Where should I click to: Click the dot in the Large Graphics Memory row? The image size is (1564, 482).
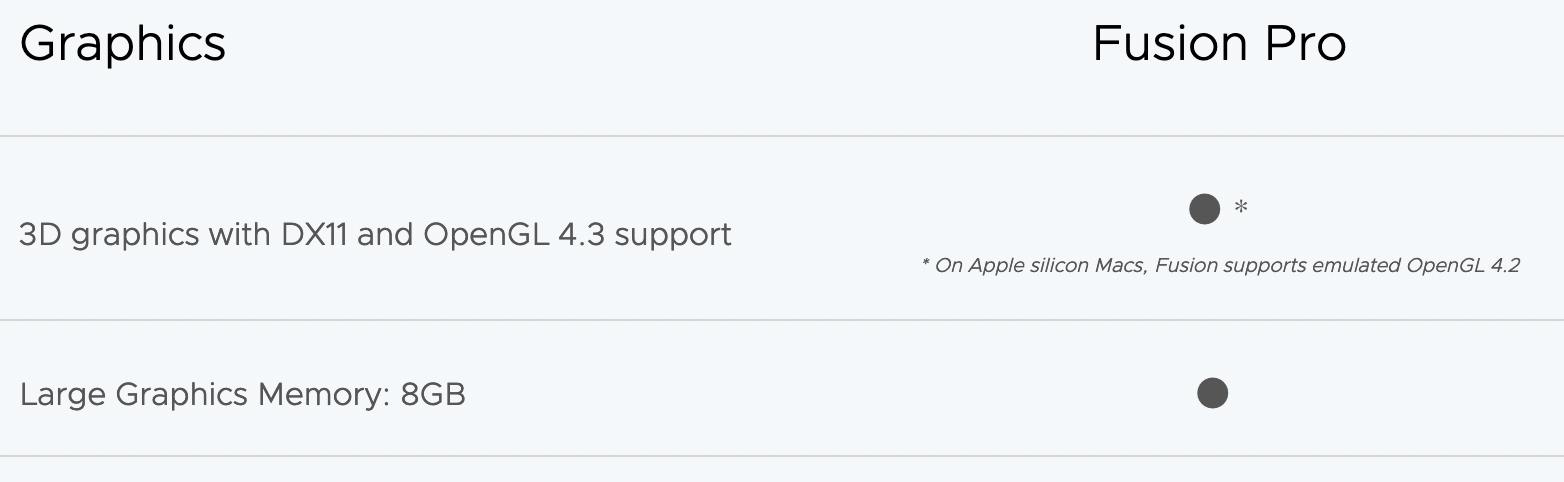coord(1212,393)
